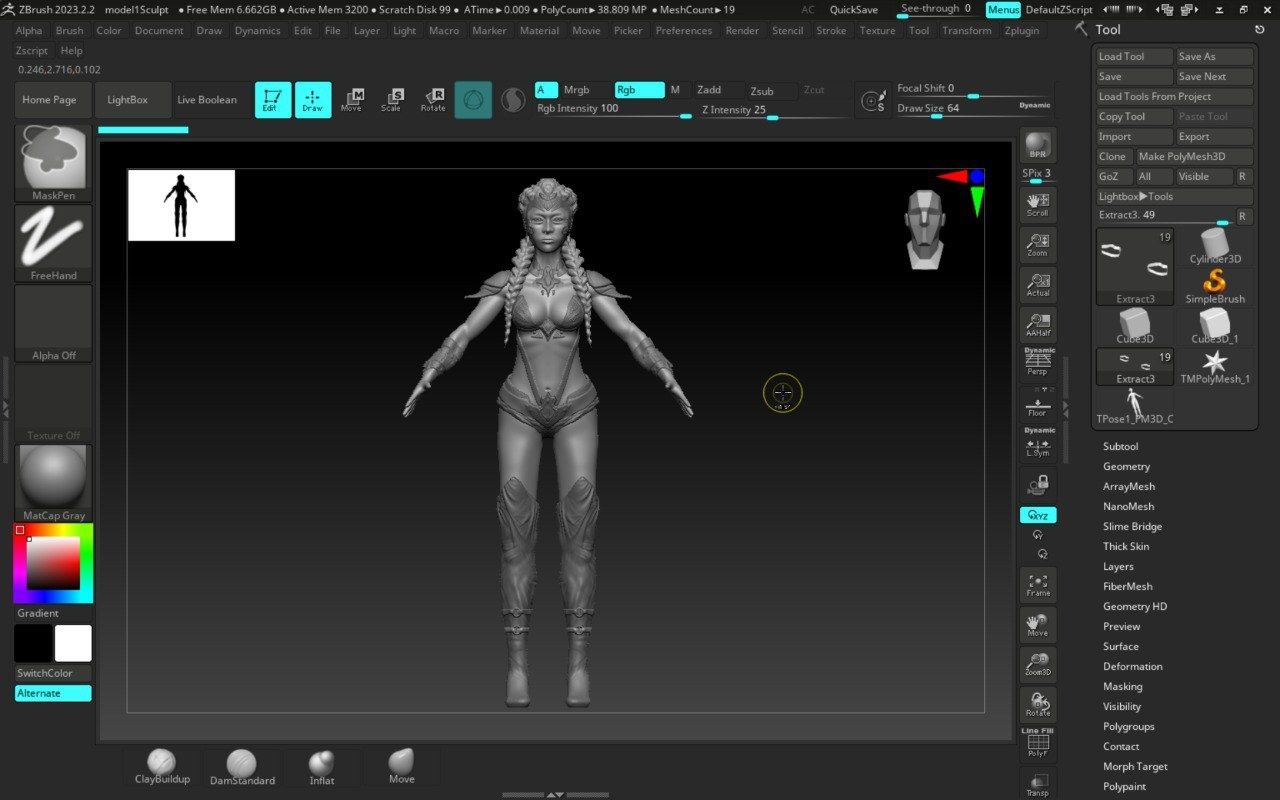Expand the Geometry subpalette

pyautogui.click(x=1126, y=466)
